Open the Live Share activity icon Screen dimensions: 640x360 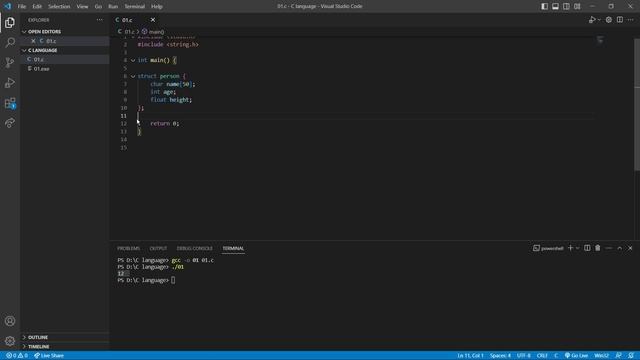click(10, 123)
